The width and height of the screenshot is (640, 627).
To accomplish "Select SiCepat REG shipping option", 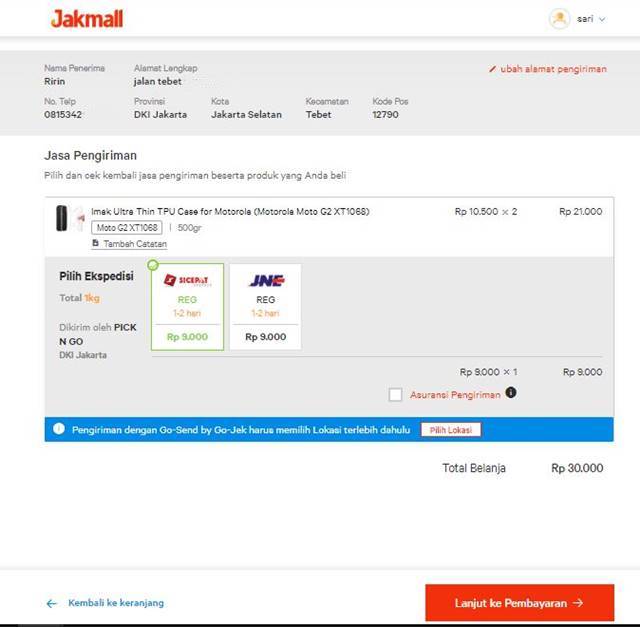I will (x=187, y=307).
